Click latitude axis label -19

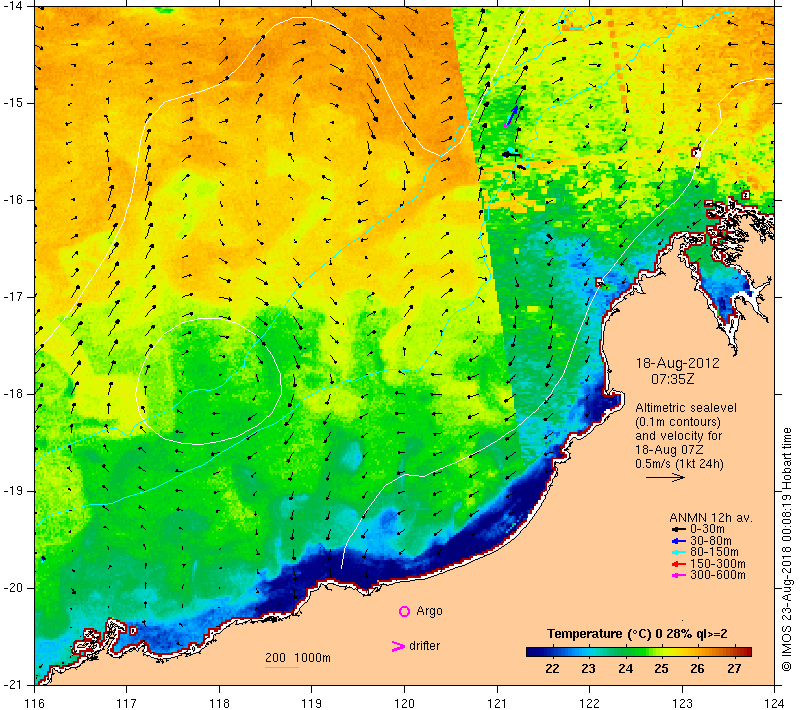point(12,491)
